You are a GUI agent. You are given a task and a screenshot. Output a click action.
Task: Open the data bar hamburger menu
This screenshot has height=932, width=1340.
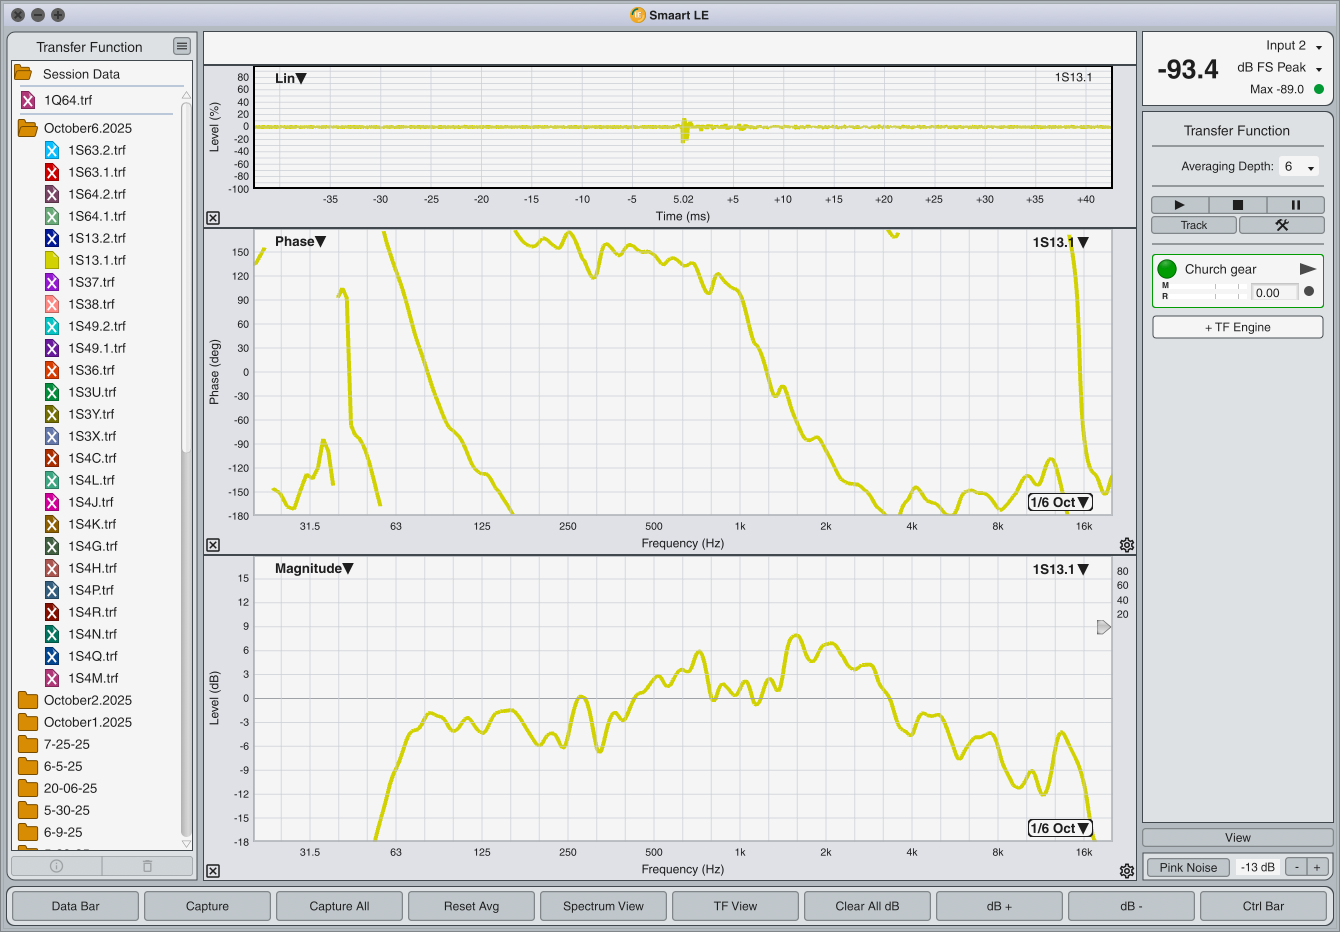point(181,46)
